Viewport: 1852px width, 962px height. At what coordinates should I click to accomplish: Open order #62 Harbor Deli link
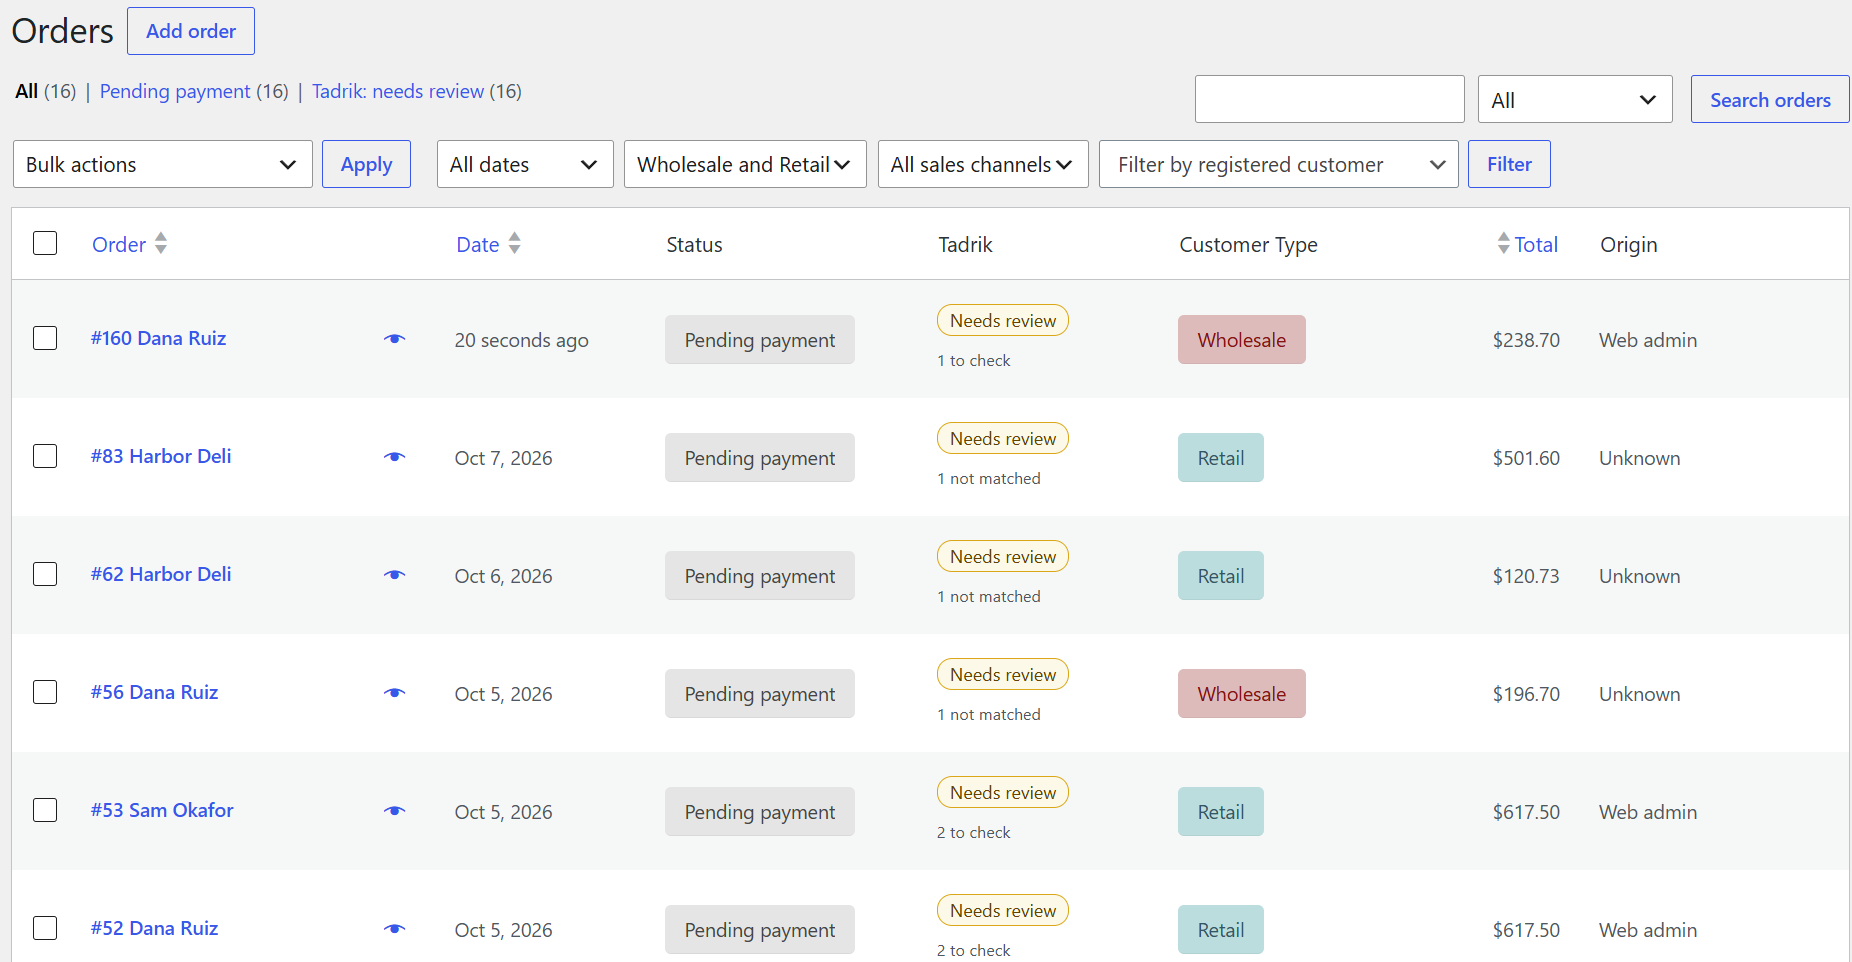[161, 574]
